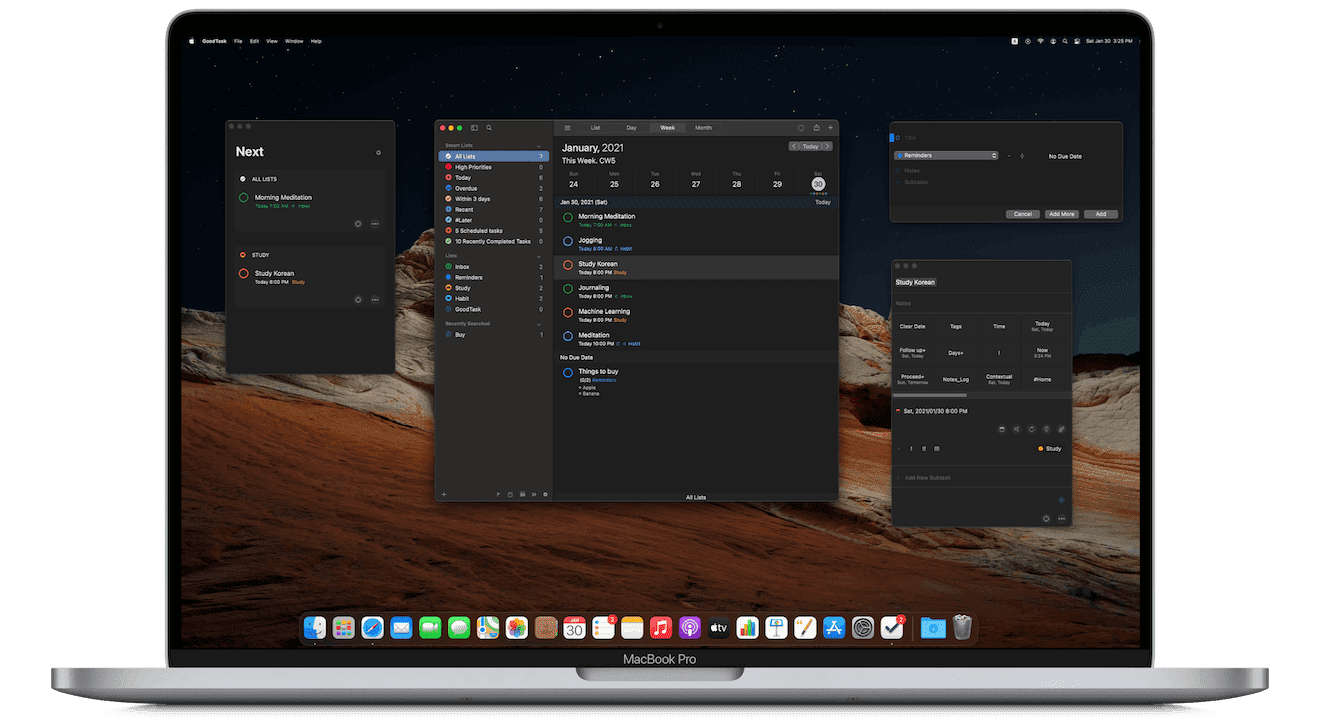Open the settings gear at the window bottom
Image resolution: width=1320 pixels, height=720 pixels.
click(545, 494)
